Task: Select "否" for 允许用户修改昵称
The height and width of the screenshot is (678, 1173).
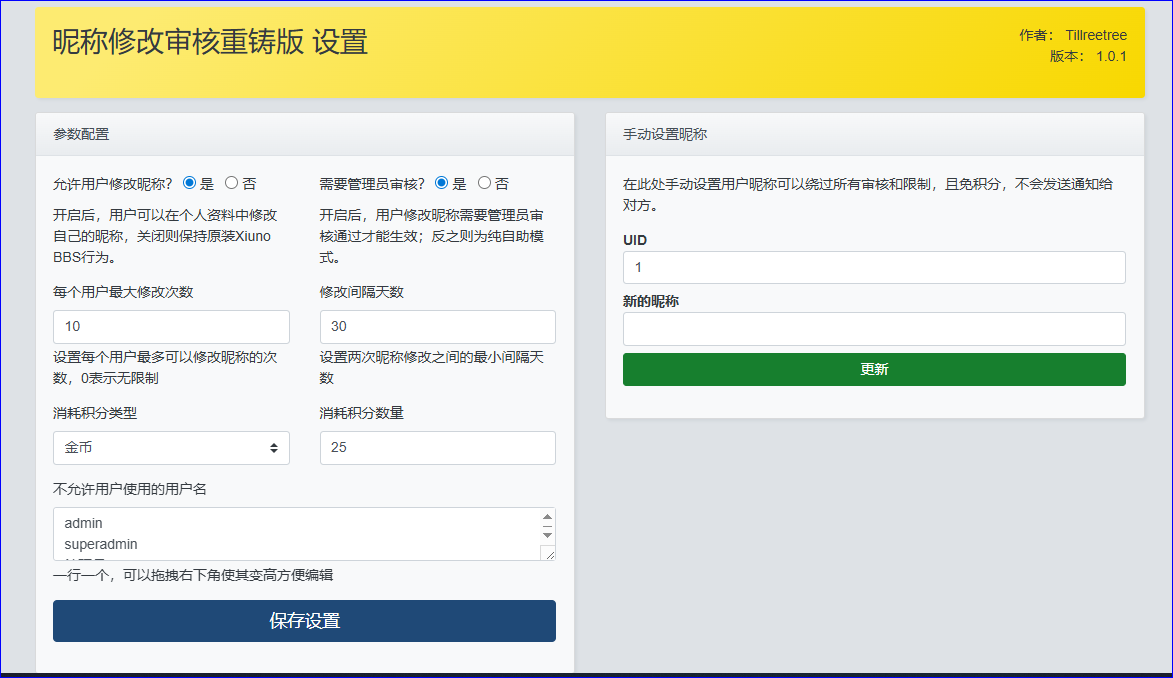Action: (x=232, y=183)
